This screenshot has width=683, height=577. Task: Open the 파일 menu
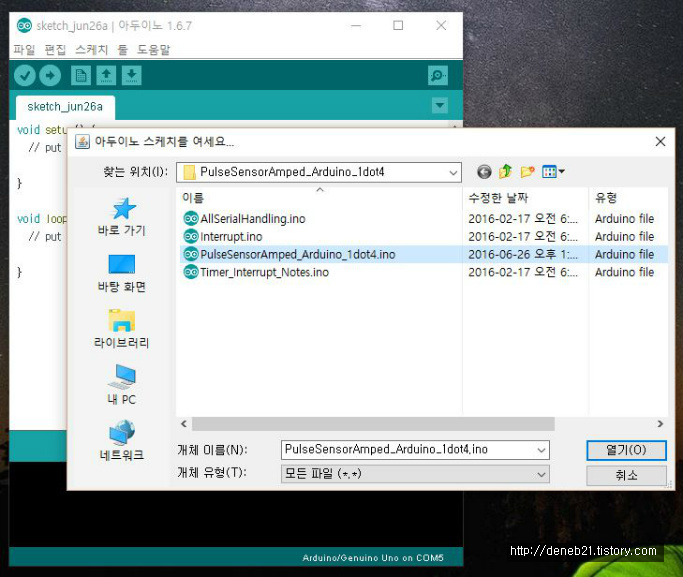tap(24, 50)
